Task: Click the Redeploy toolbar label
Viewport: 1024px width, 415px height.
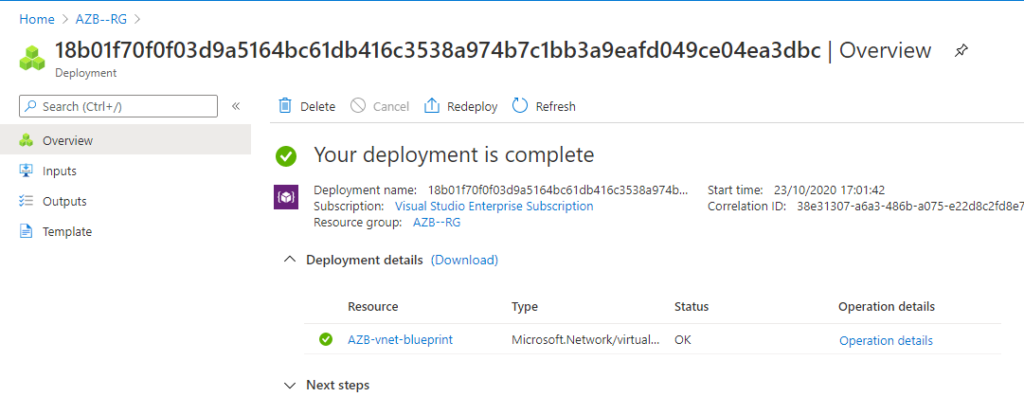Action: [x=472, y=107]
